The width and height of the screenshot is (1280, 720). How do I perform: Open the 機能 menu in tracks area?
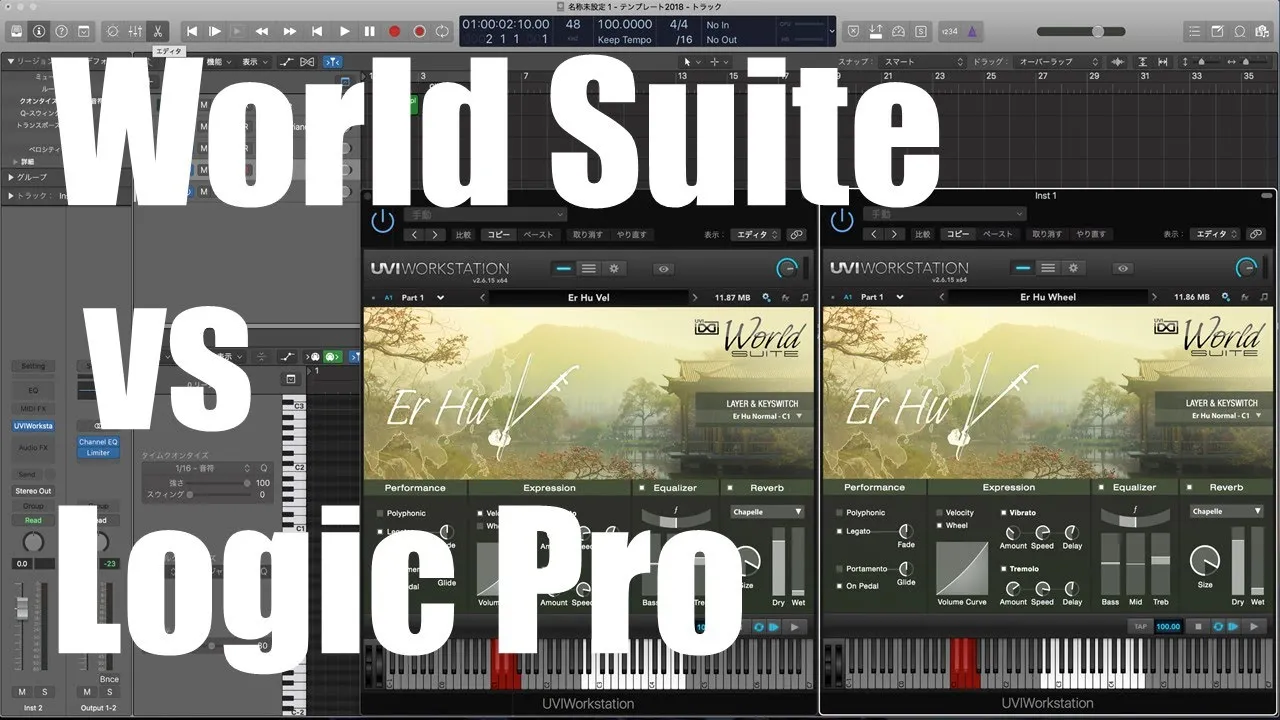(219, 61)
